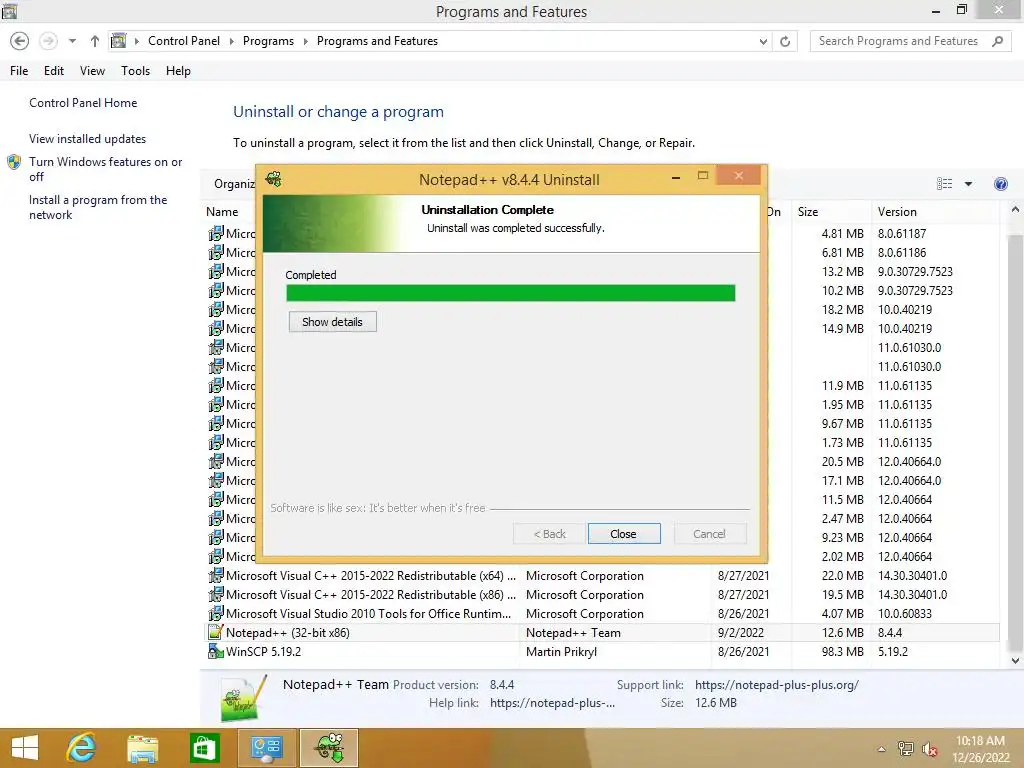Switch to Notepad++ uninstaller taskbar button
Screen dimensions: 1024x768
coord(328,748)
